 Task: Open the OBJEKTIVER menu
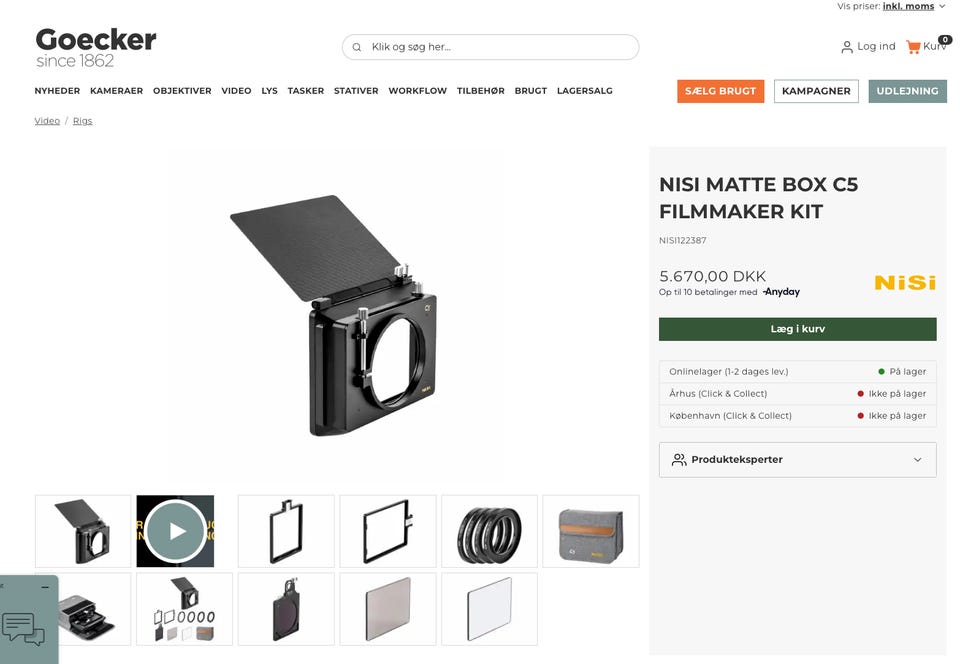point(182,91)
